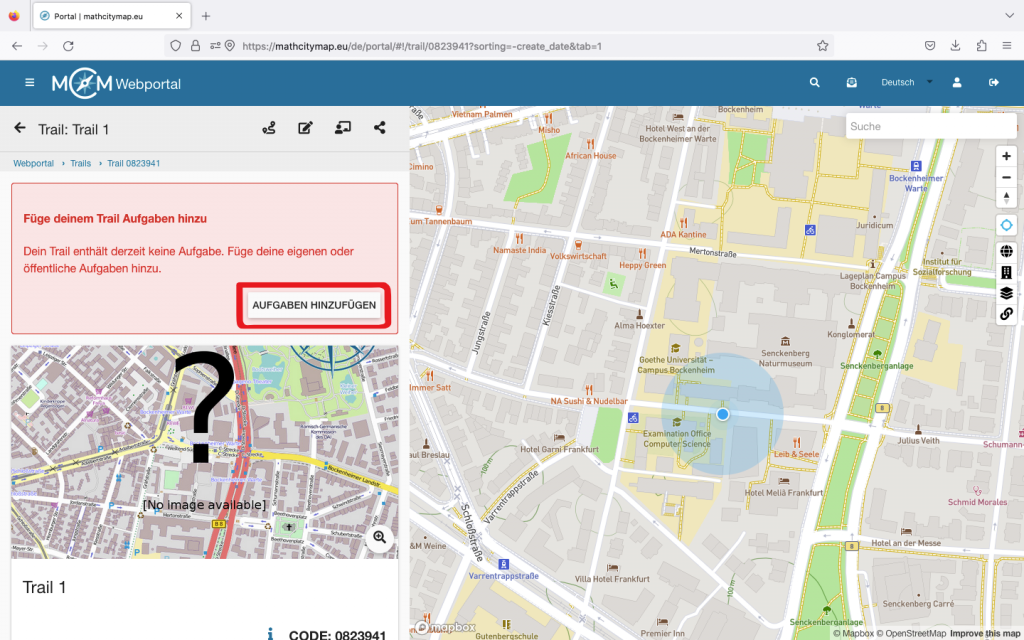Screen dimensions: 1024x640
Task: Click the logout icon
Action: pyautogui.click(x=994, y=83)
